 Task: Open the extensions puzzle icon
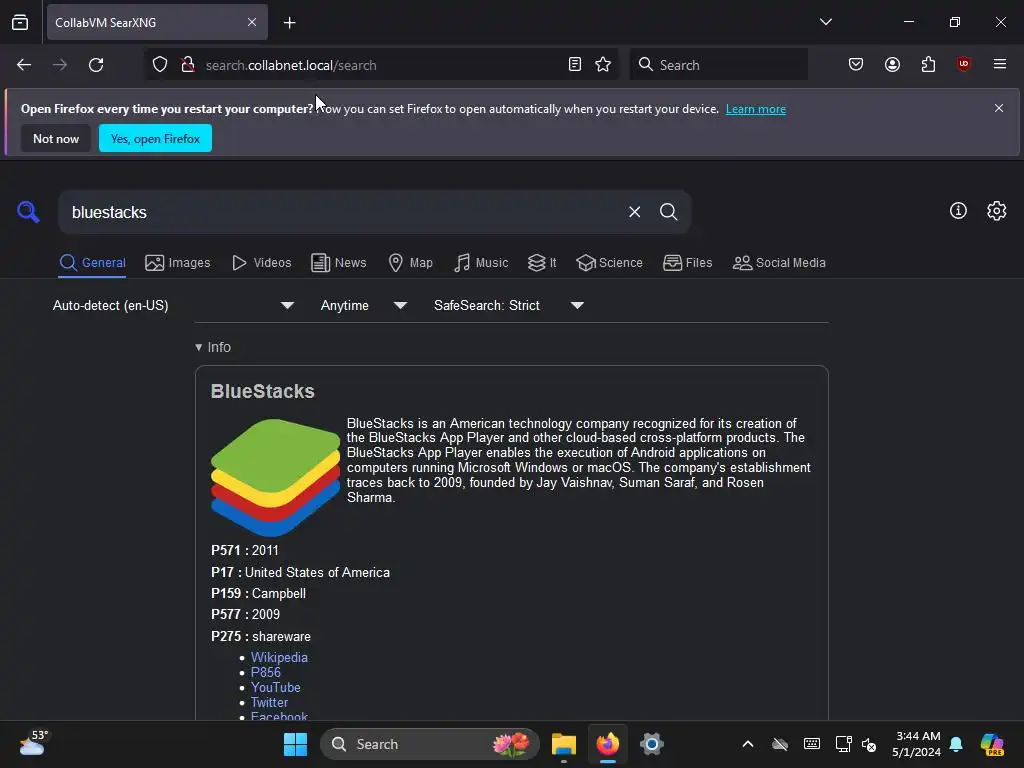click(928, 65)
